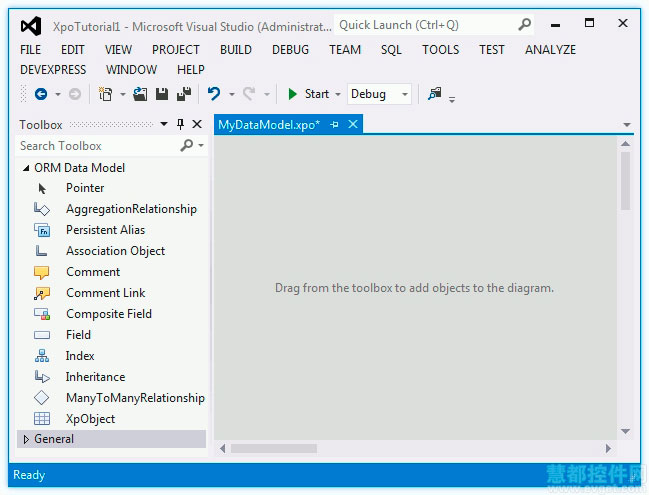Viewport: 649px width, 495px height.
Task: Open the Start button dropdown arrow
Action: pyautogui.click(x=338, y=94)
